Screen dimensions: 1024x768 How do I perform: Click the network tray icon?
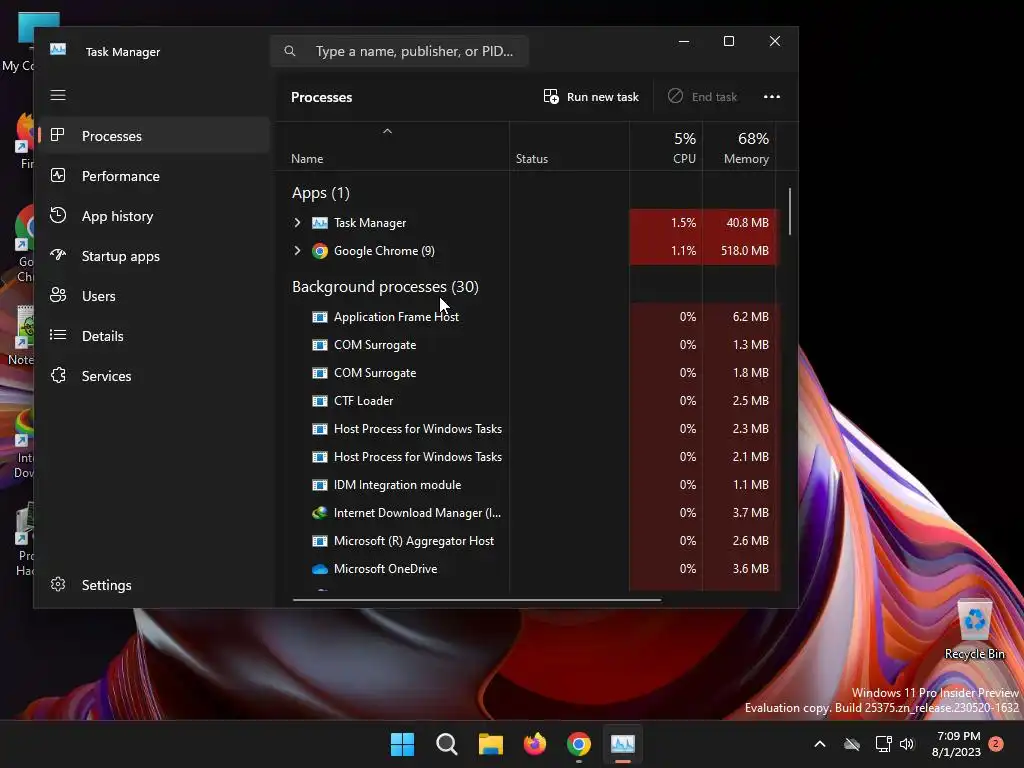coord(883,744)
